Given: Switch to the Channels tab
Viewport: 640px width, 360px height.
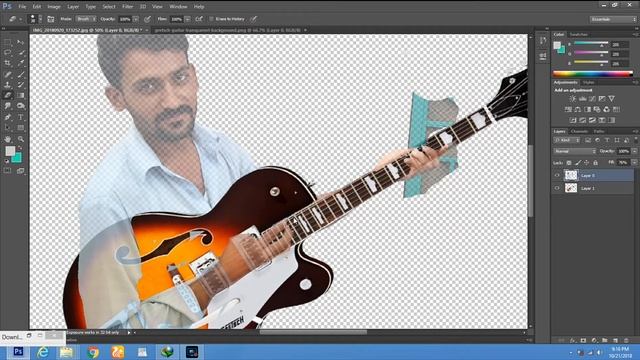Looking at the screenshot, I should 579,131.
